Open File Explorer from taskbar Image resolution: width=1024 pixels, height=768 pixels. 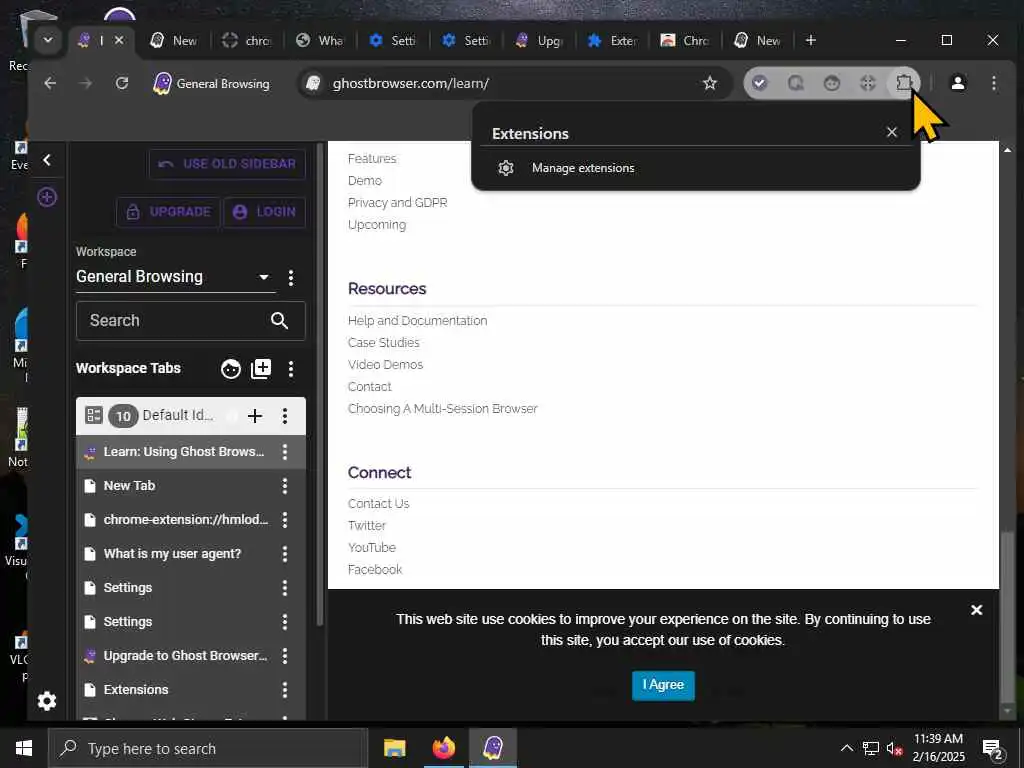coord(394,748)
